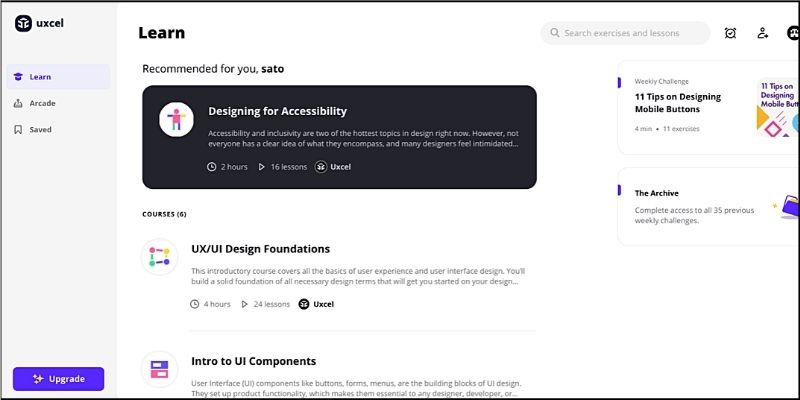Open The Archive card
The width and height of the screenshot is (800, 400).
pyautogui.click(x=657, y=193)
